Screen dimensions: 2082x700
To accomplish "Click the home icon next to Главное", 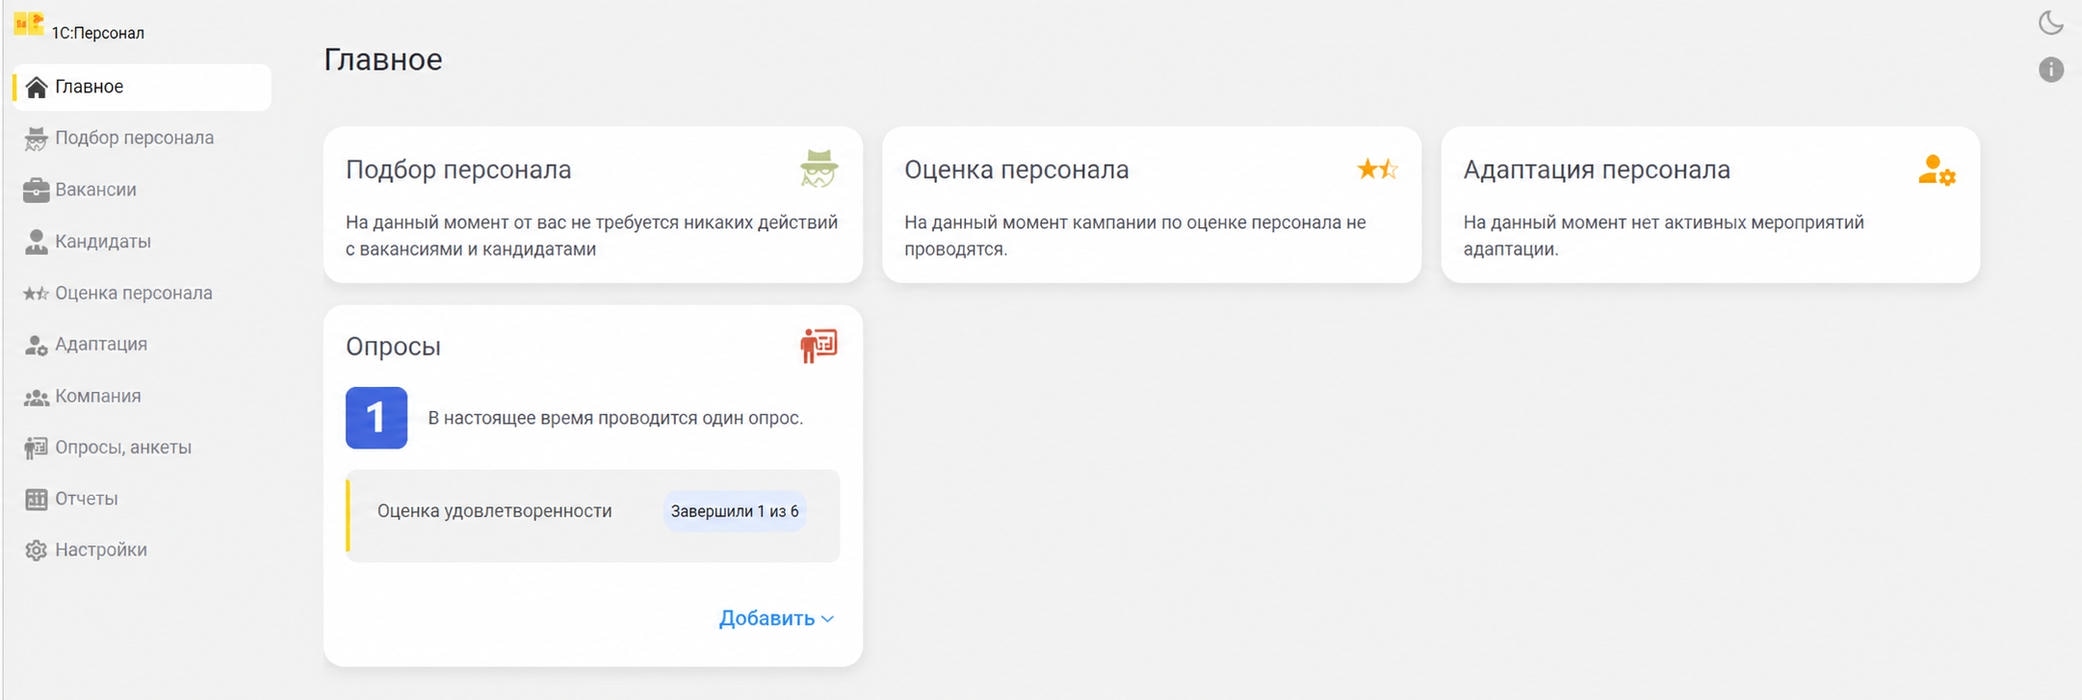I will pyautogui.click(x=36, y=87).
